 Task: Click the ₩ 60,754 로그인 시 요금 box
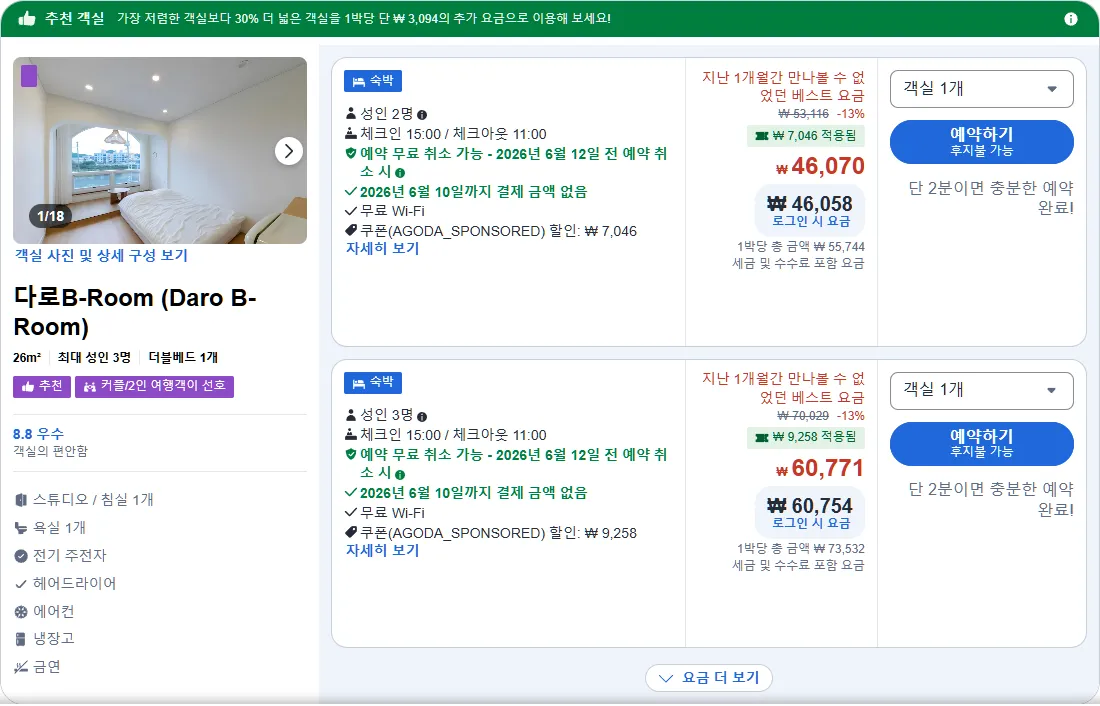(x=810, y=512)
